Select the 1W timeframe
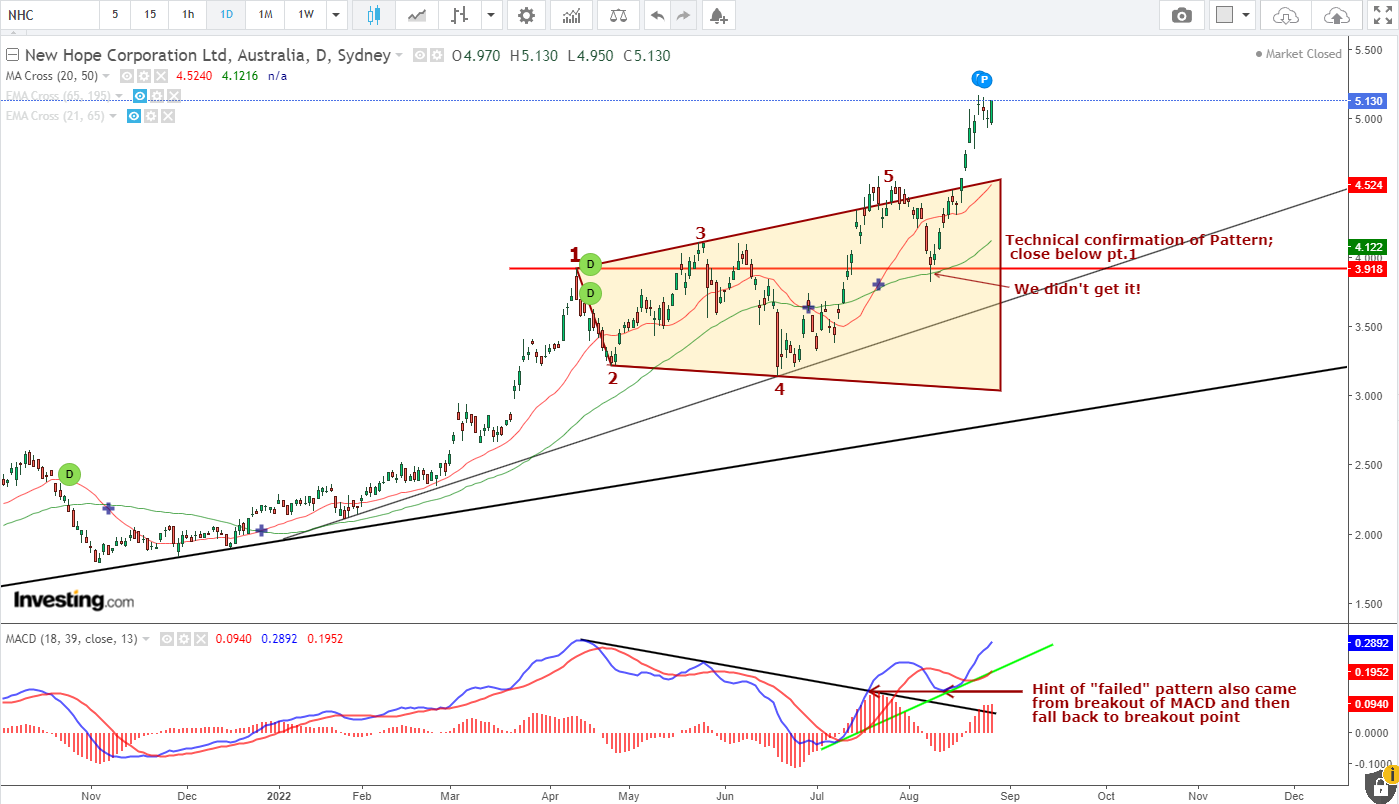This screenshot has width=1399, height=804. click(306, 15)
